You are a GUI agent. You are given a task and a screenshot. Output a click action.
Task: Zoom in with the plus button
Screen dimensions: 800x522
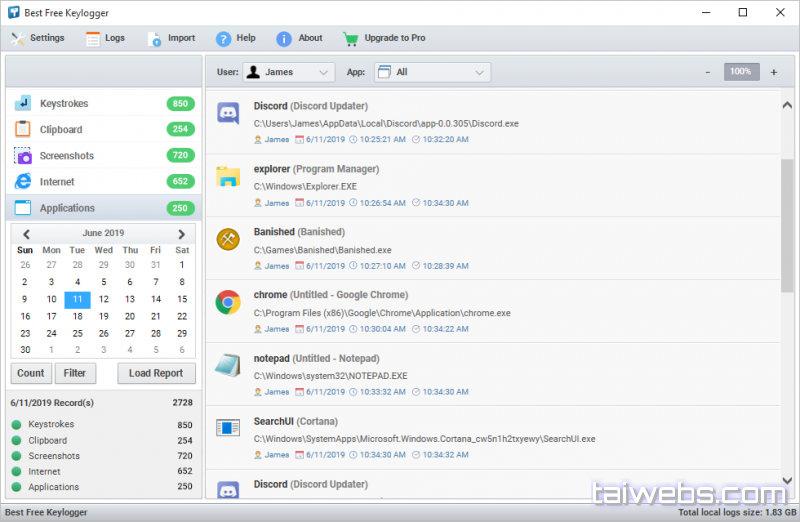click(773, 72)
